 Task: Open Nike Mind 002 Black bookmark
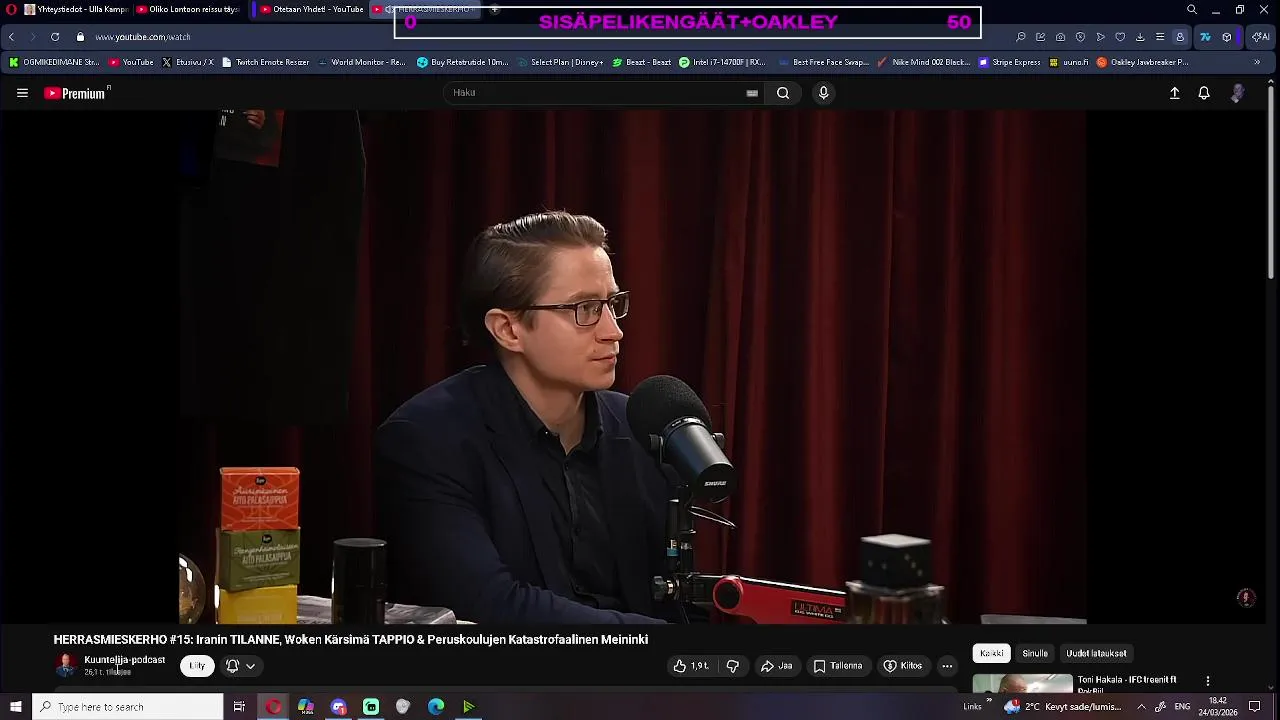point(923,62)
